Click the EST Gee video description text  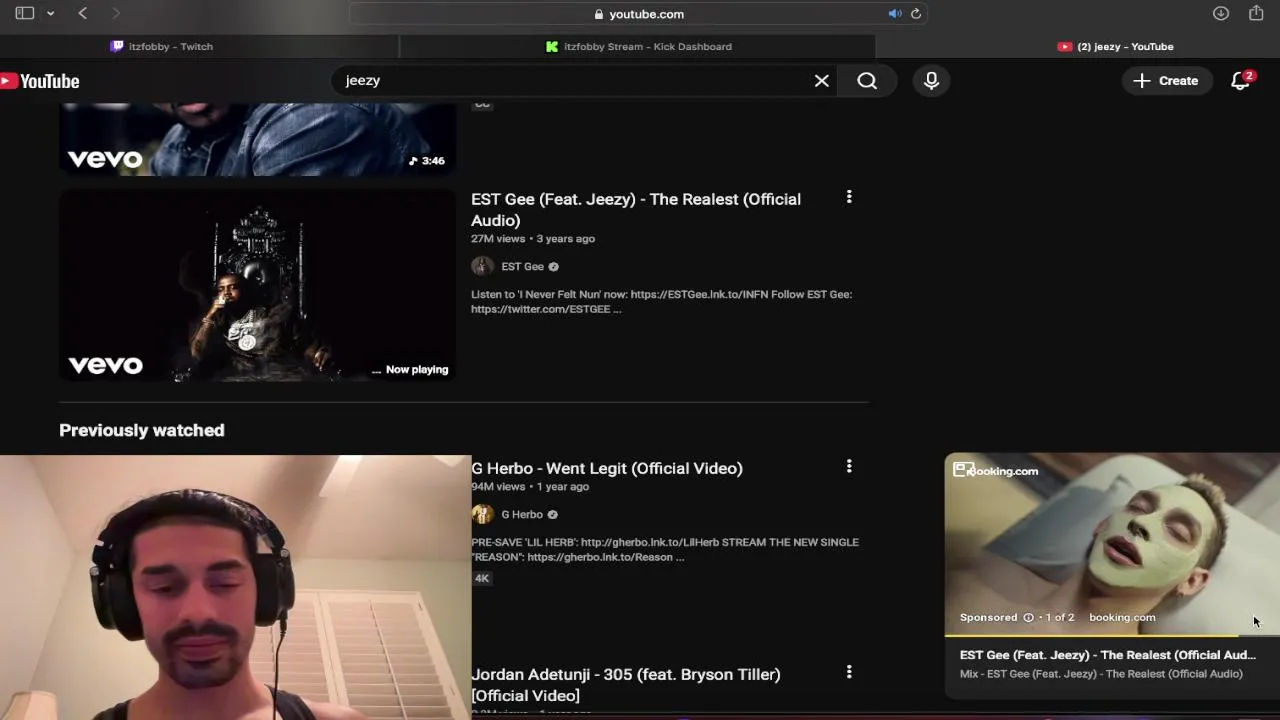click(661, 302)
